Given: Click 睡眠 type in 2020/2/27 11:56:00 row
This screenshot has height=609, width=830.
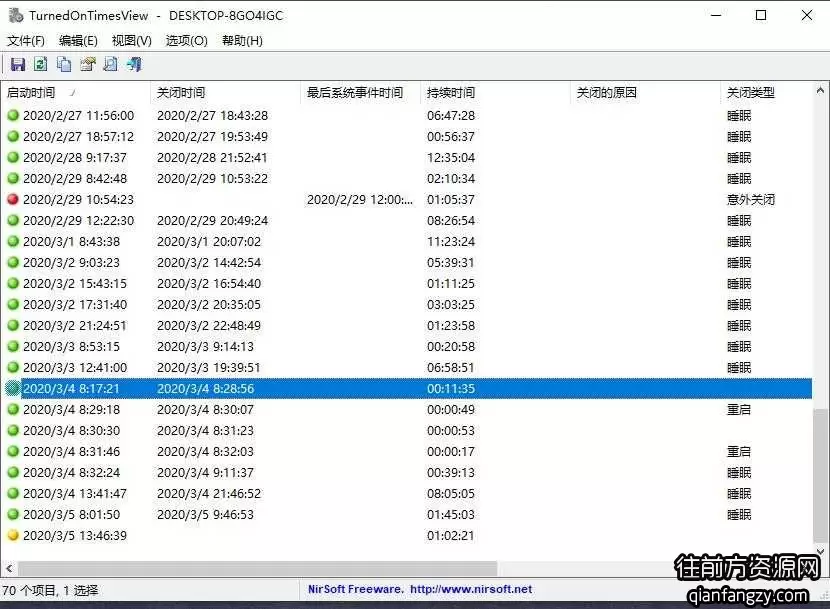Looking at the screenshot, I should [x=739, y=115].
